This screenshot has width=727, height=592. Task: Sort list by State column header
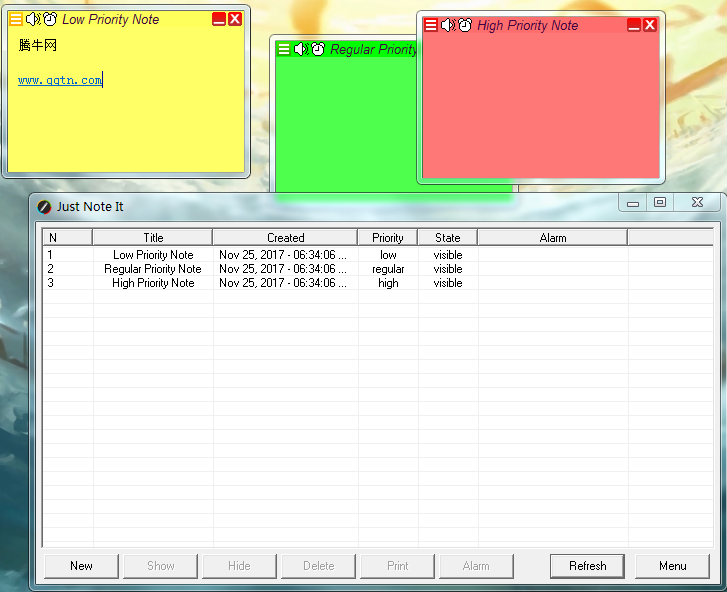pos(447,237)
